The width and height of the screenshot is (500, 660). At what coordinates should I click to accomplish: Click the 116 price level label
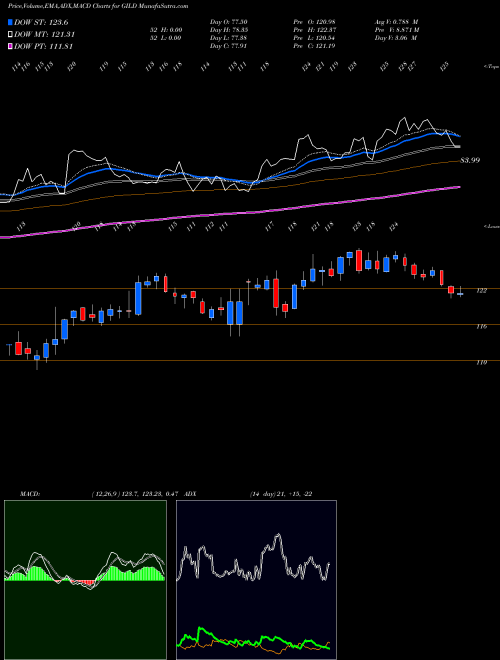(481, 326)
